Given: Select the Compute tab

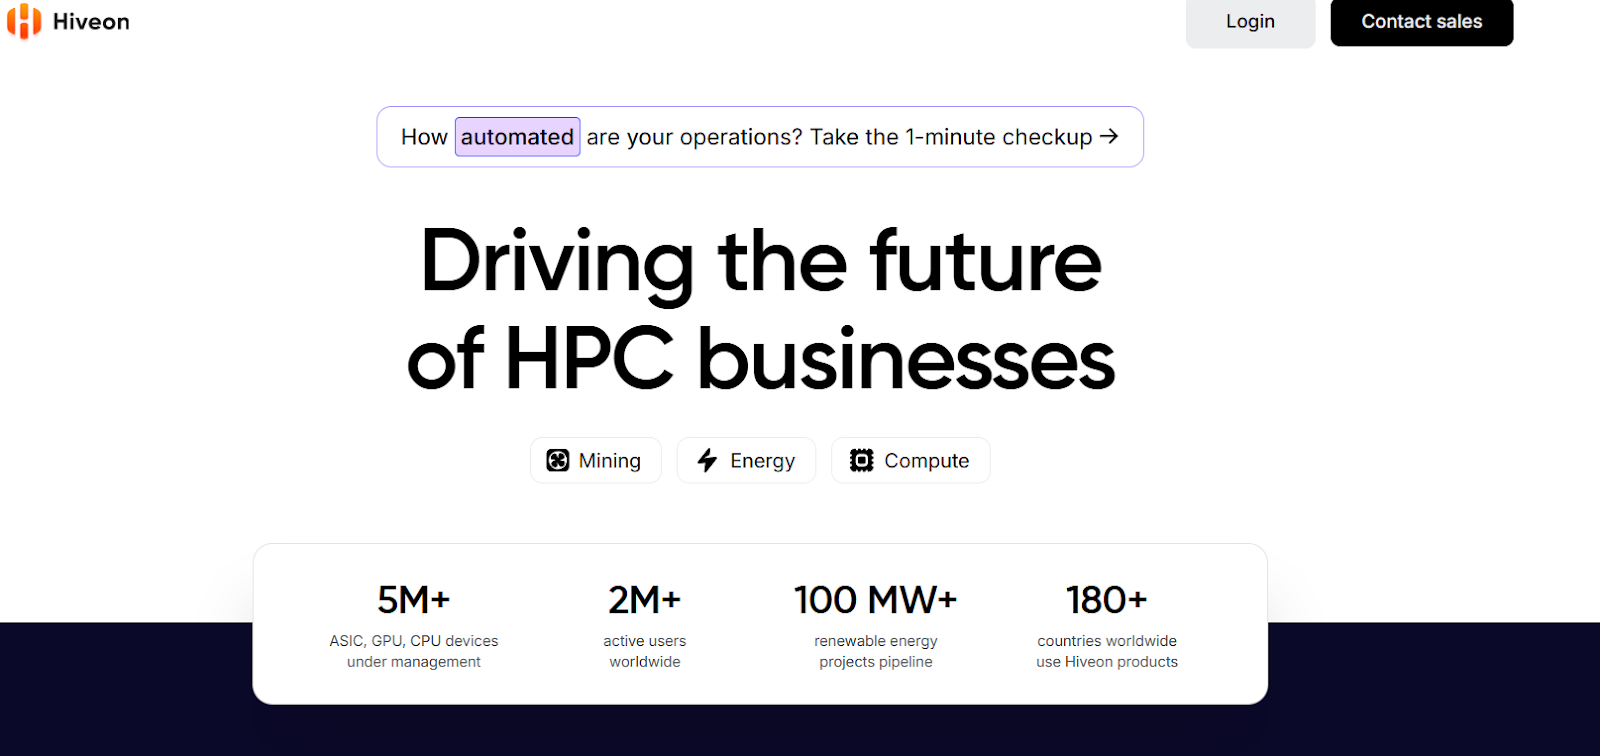Looking at the screenshot, I should tap(910, 460).
